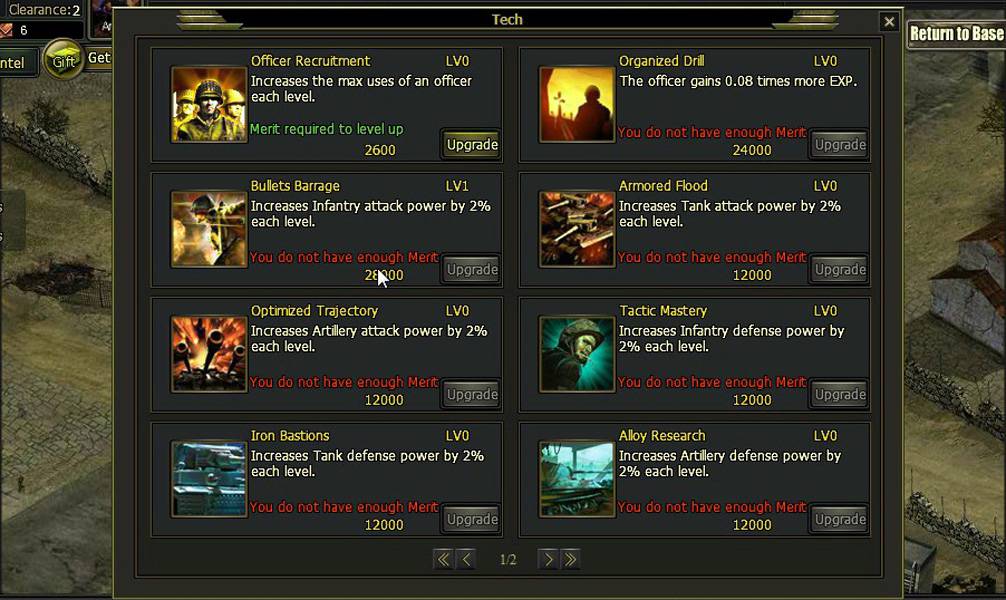Click the Iron Bastions tank icon
The image size is (1006, 600).
[x=209, y=479]
